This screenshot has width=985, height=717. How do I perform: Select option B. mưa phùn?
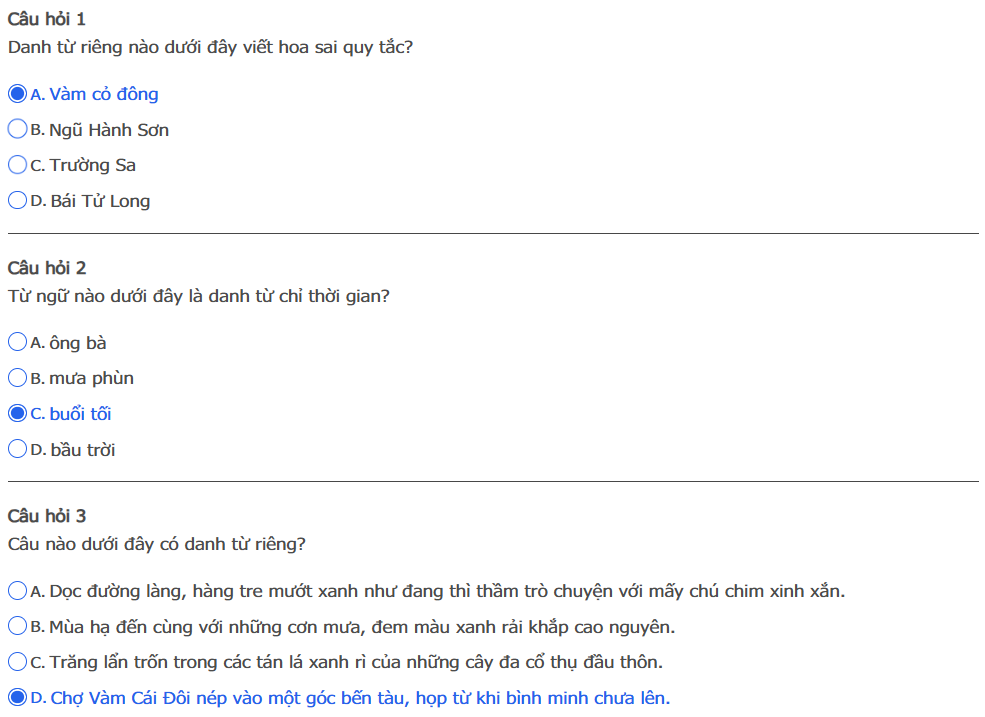(17, 378)
